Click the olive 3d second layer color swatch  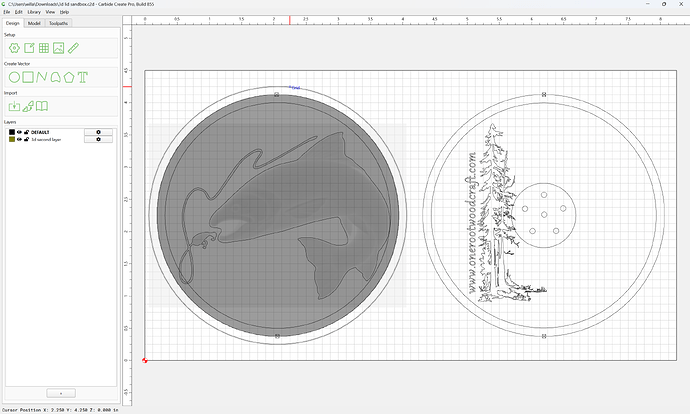pyautogui.click(x=12, y=139)
